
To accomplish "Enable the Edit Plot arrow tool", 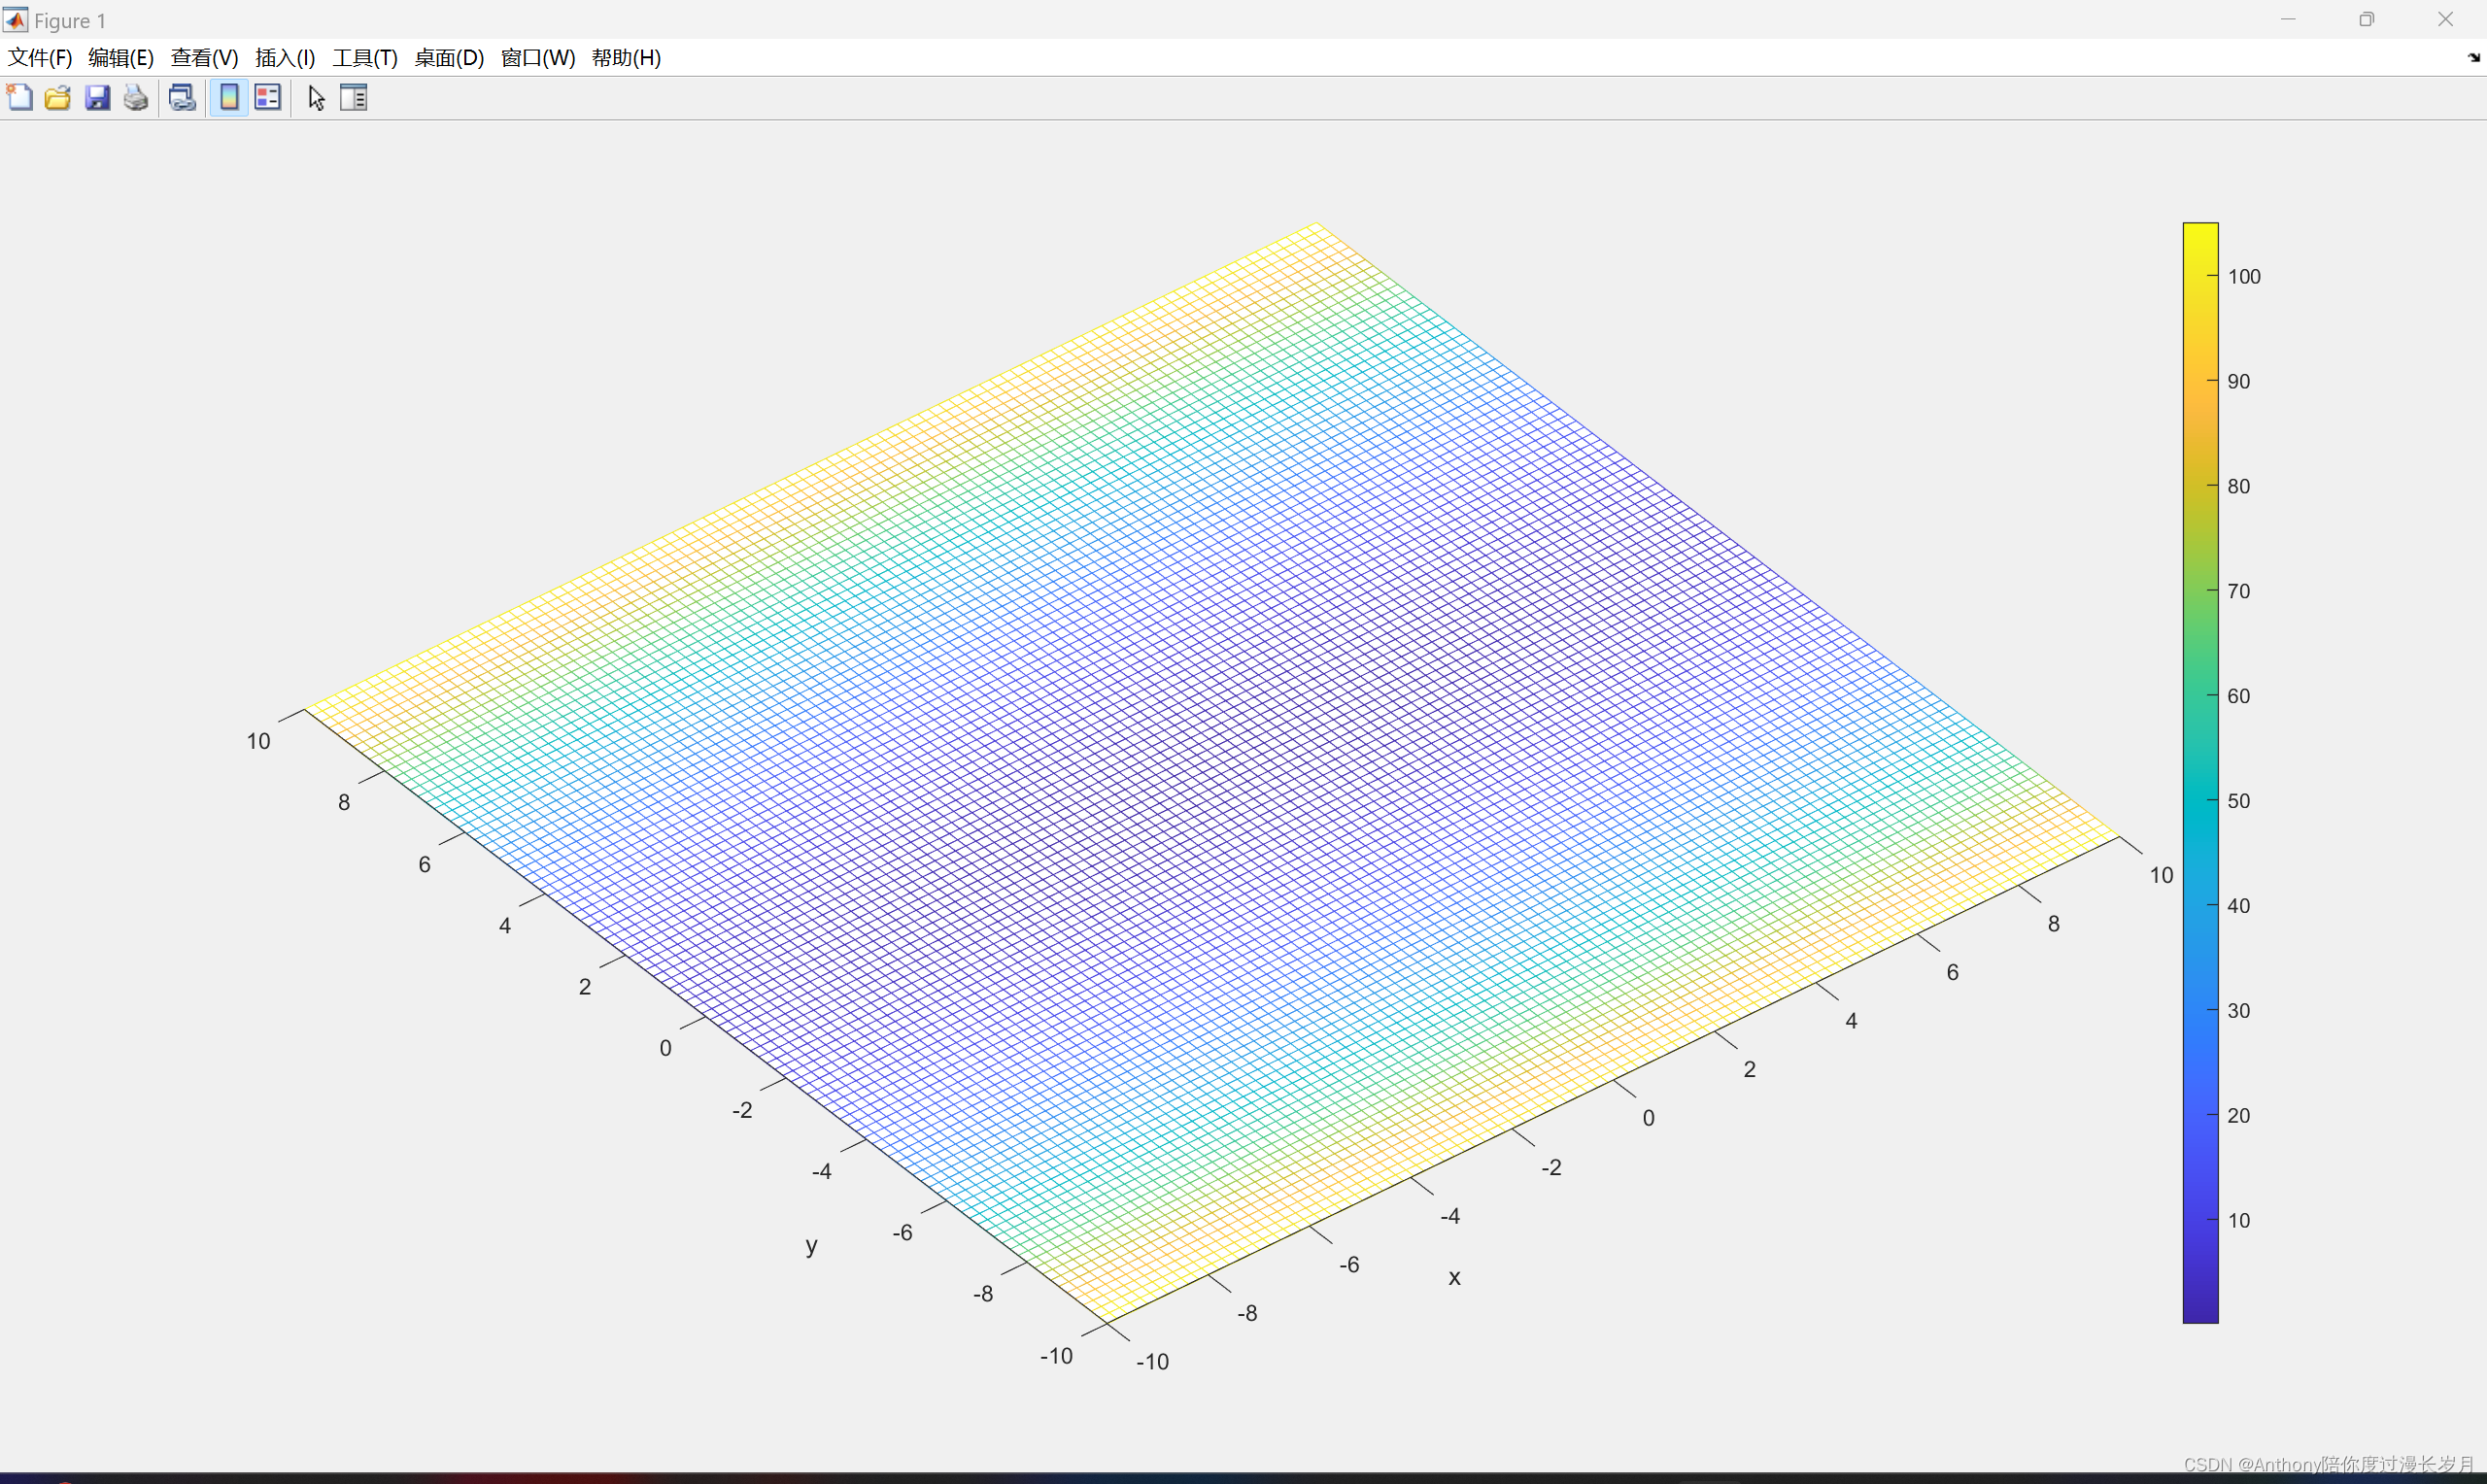I will (316, 98).
